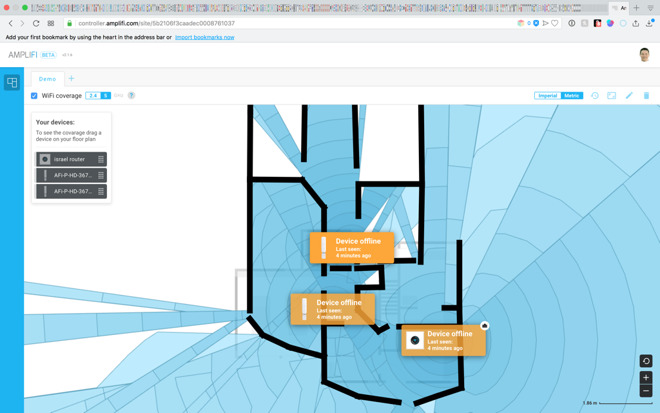Switch to the Demo tab
Image resolution: width=660 pixels, height=413 pixels.
[x=48, y=79]
